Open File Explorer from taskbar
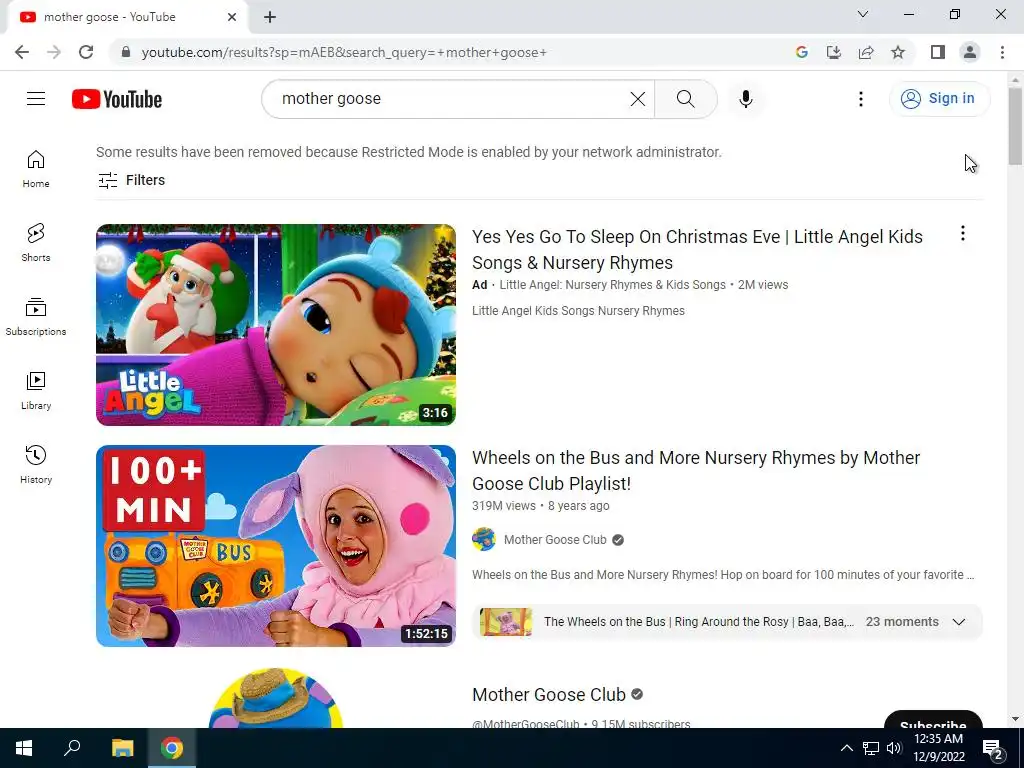The width and height of the screenshot is (1024, 768). 122,748
